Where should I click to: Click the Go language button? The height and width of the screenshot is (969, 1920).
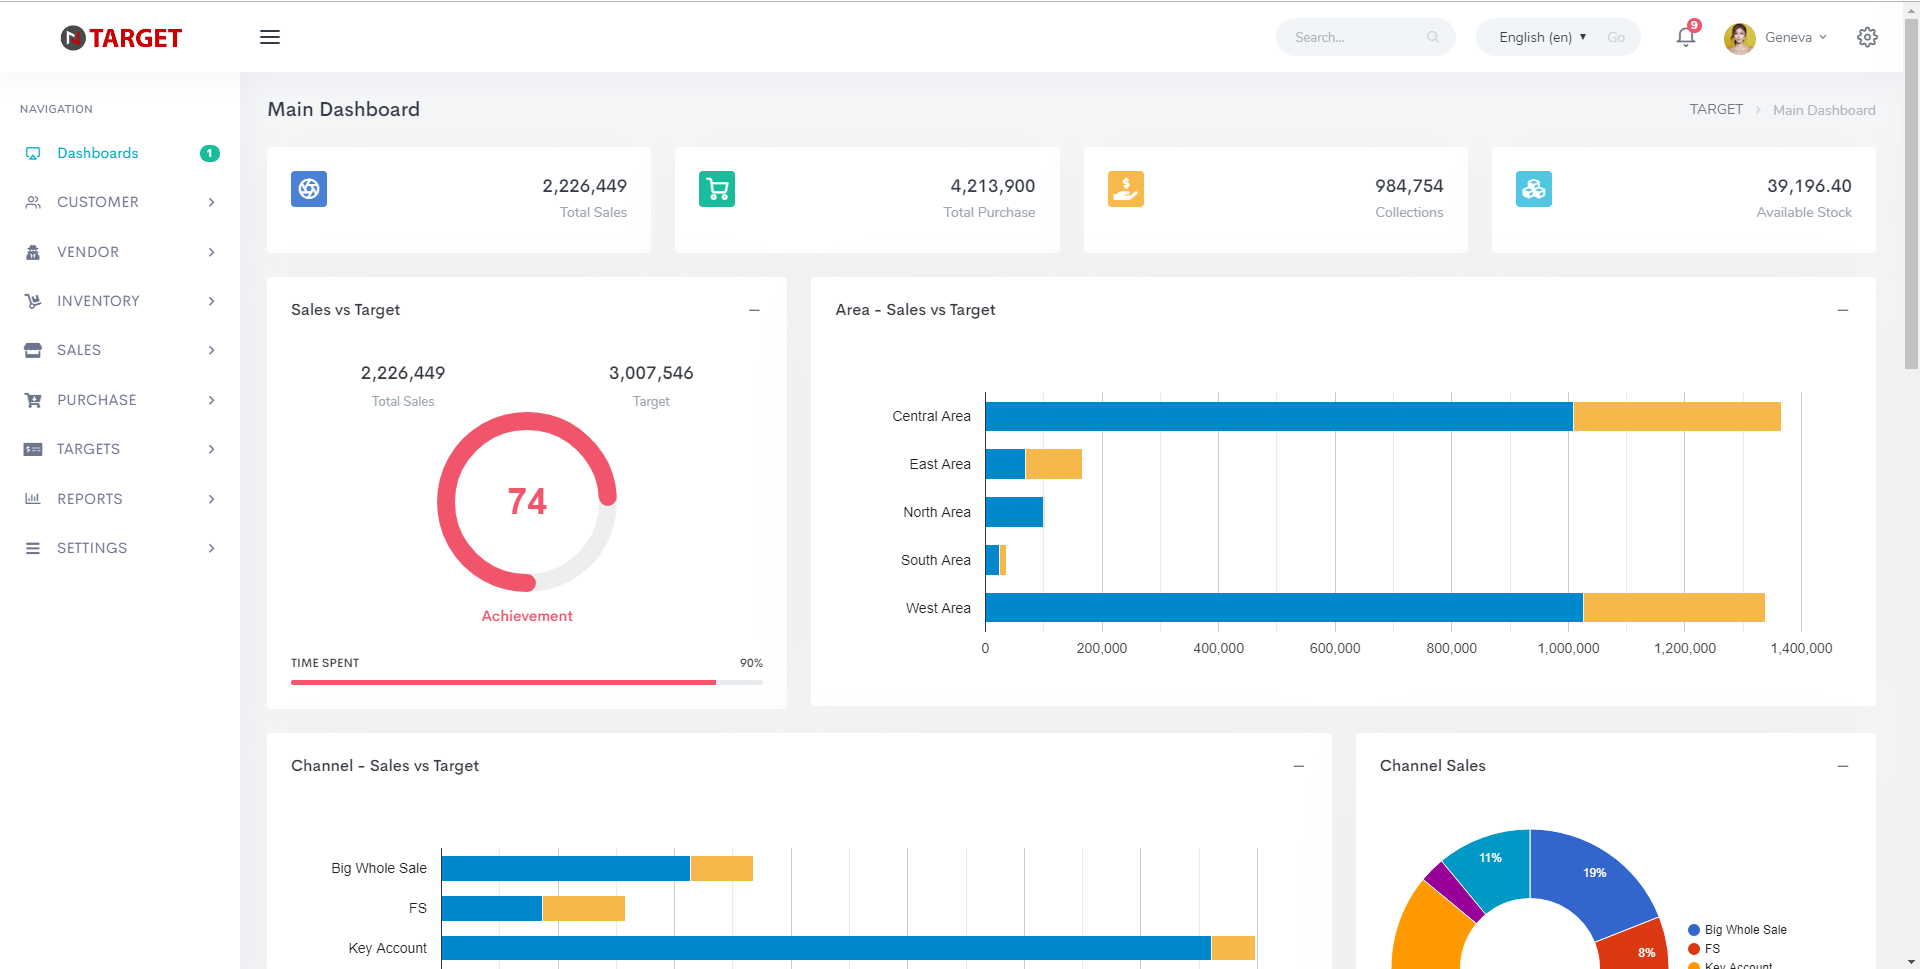[1616, 37]
